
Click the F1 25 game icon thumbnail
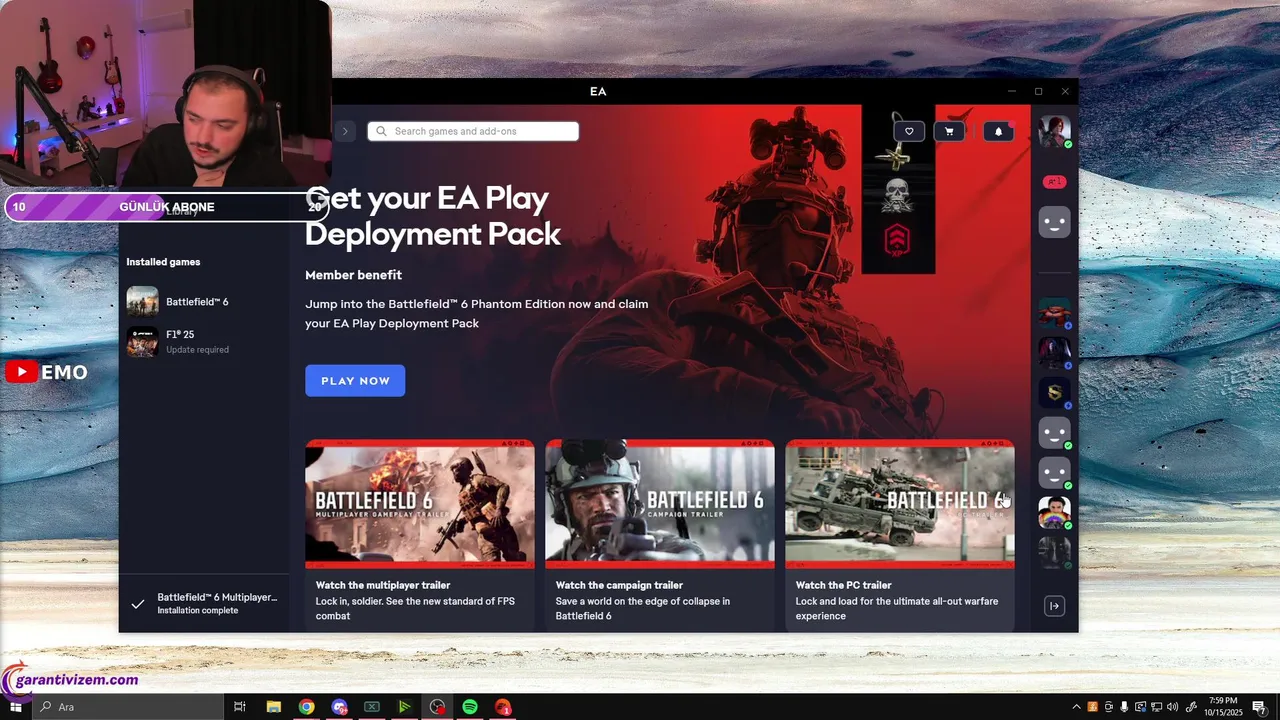click(x=142, y=342)
